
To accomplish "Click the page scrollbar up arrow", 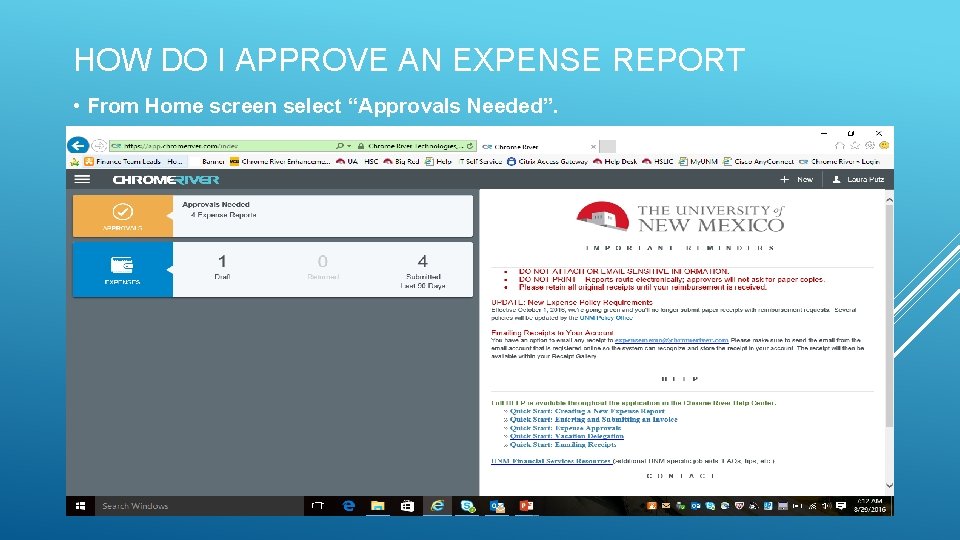I will point(889,200).
